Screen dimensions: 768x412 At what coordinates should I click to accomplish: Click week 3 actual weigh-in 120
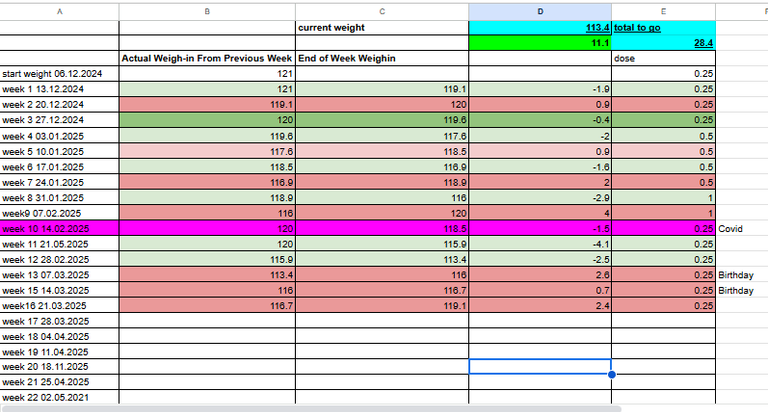(207, 120)
